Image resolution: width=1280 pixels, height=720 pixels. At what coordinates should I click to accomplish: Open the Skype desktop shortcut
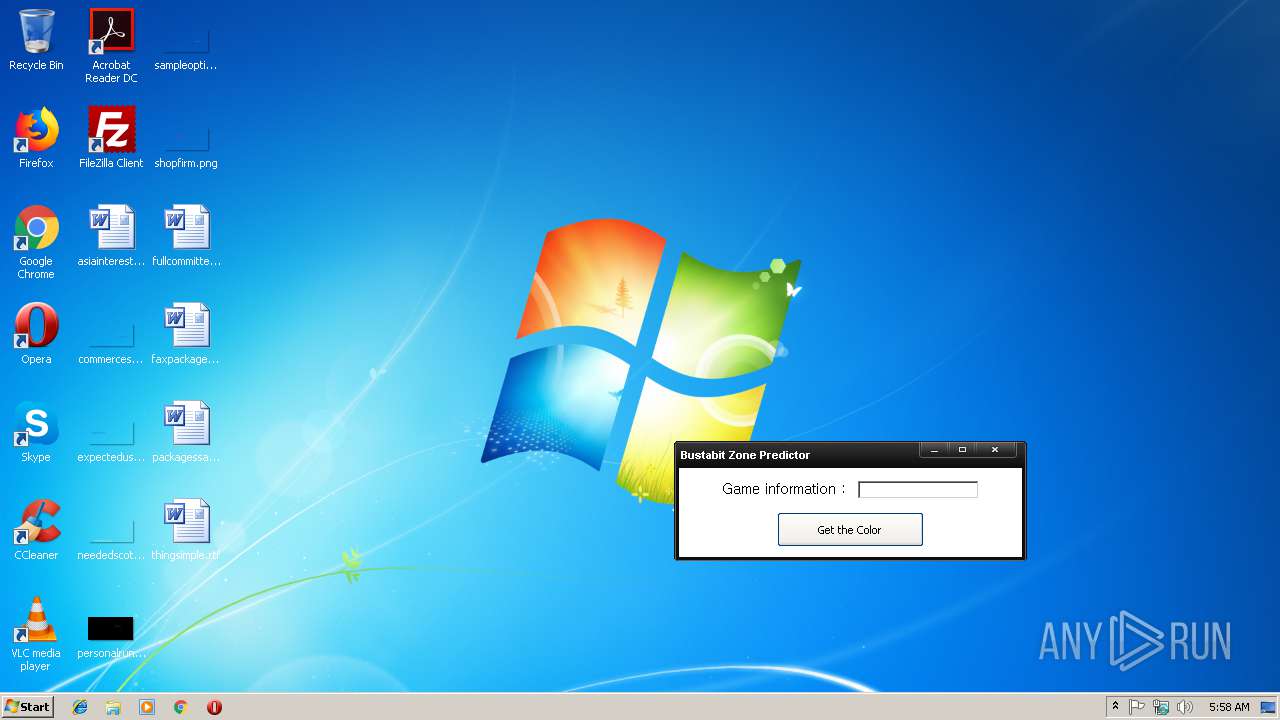coord(36,432)
